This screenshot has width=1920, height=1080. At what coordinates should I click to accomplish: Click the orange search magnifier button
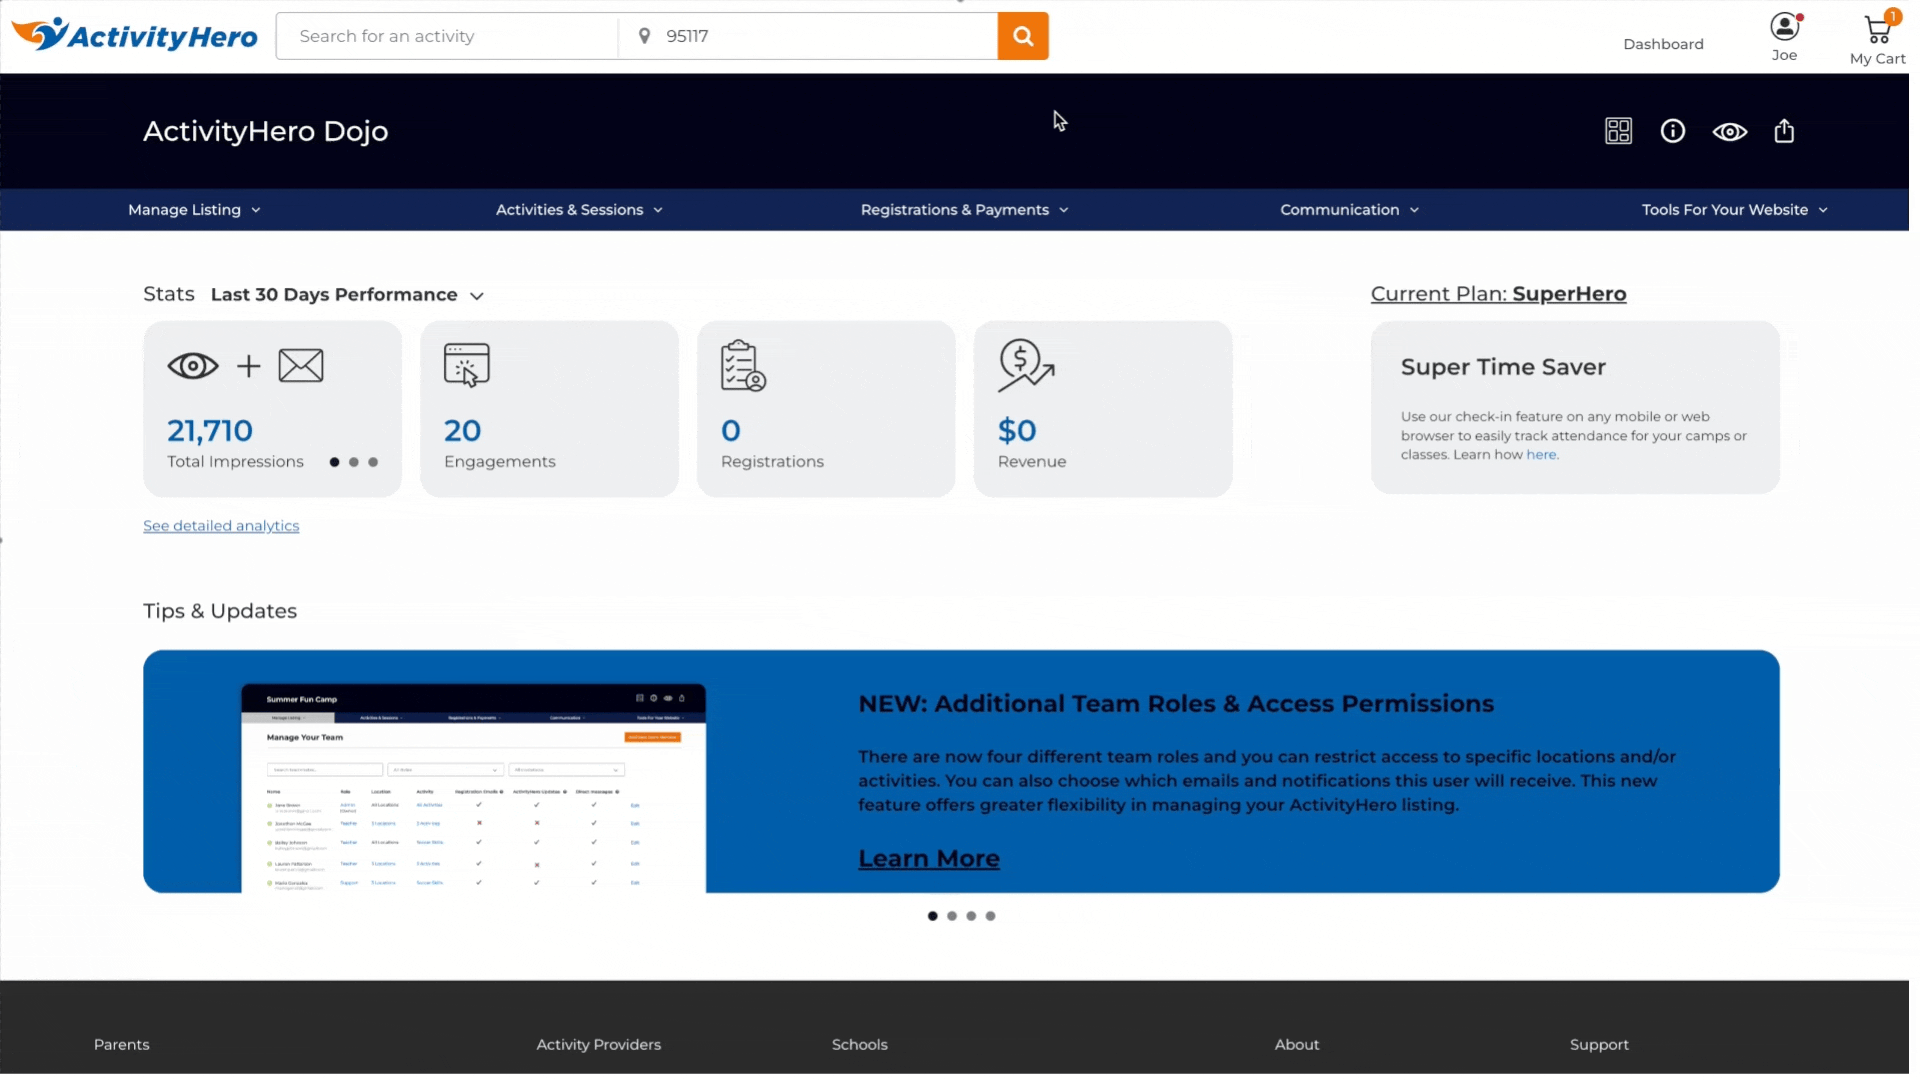coord(1022,36)
